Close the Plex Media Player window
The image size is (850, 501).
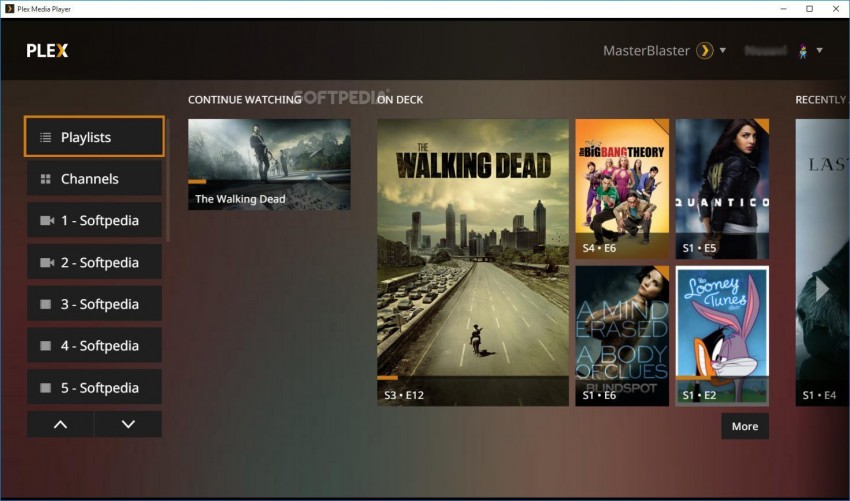tap(836, 9)
